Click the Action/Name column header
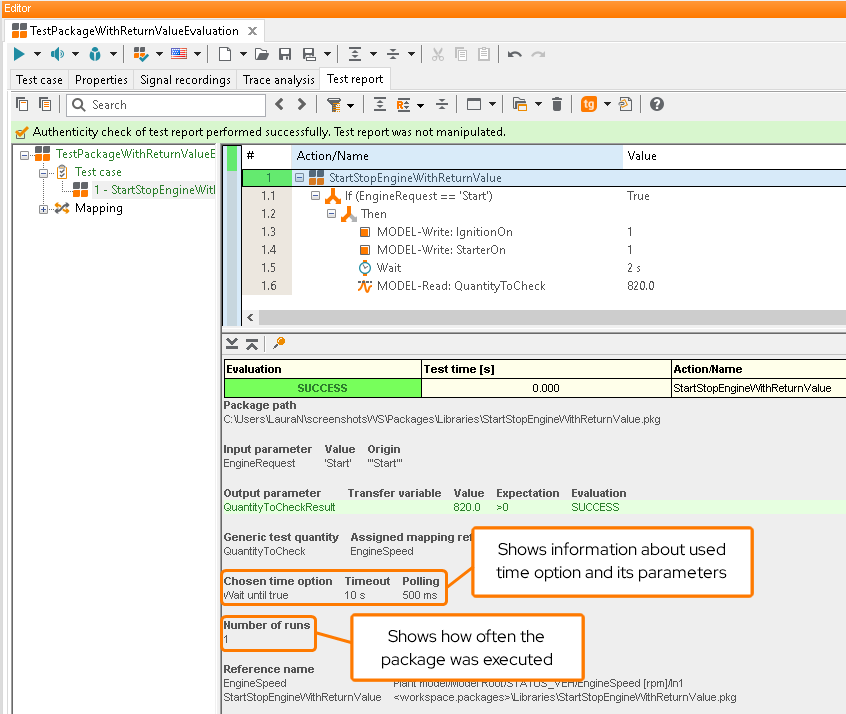 (457, 156)
